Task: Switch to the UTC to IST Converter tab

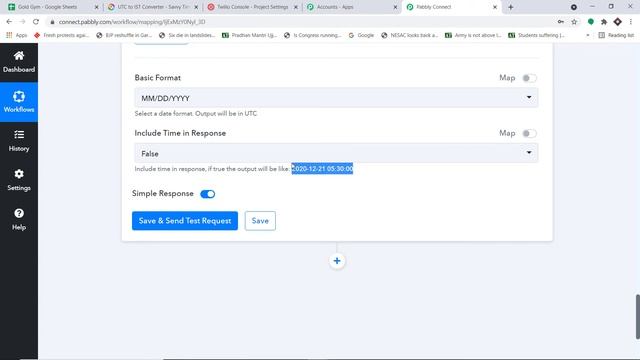Action: click(153, 7)
